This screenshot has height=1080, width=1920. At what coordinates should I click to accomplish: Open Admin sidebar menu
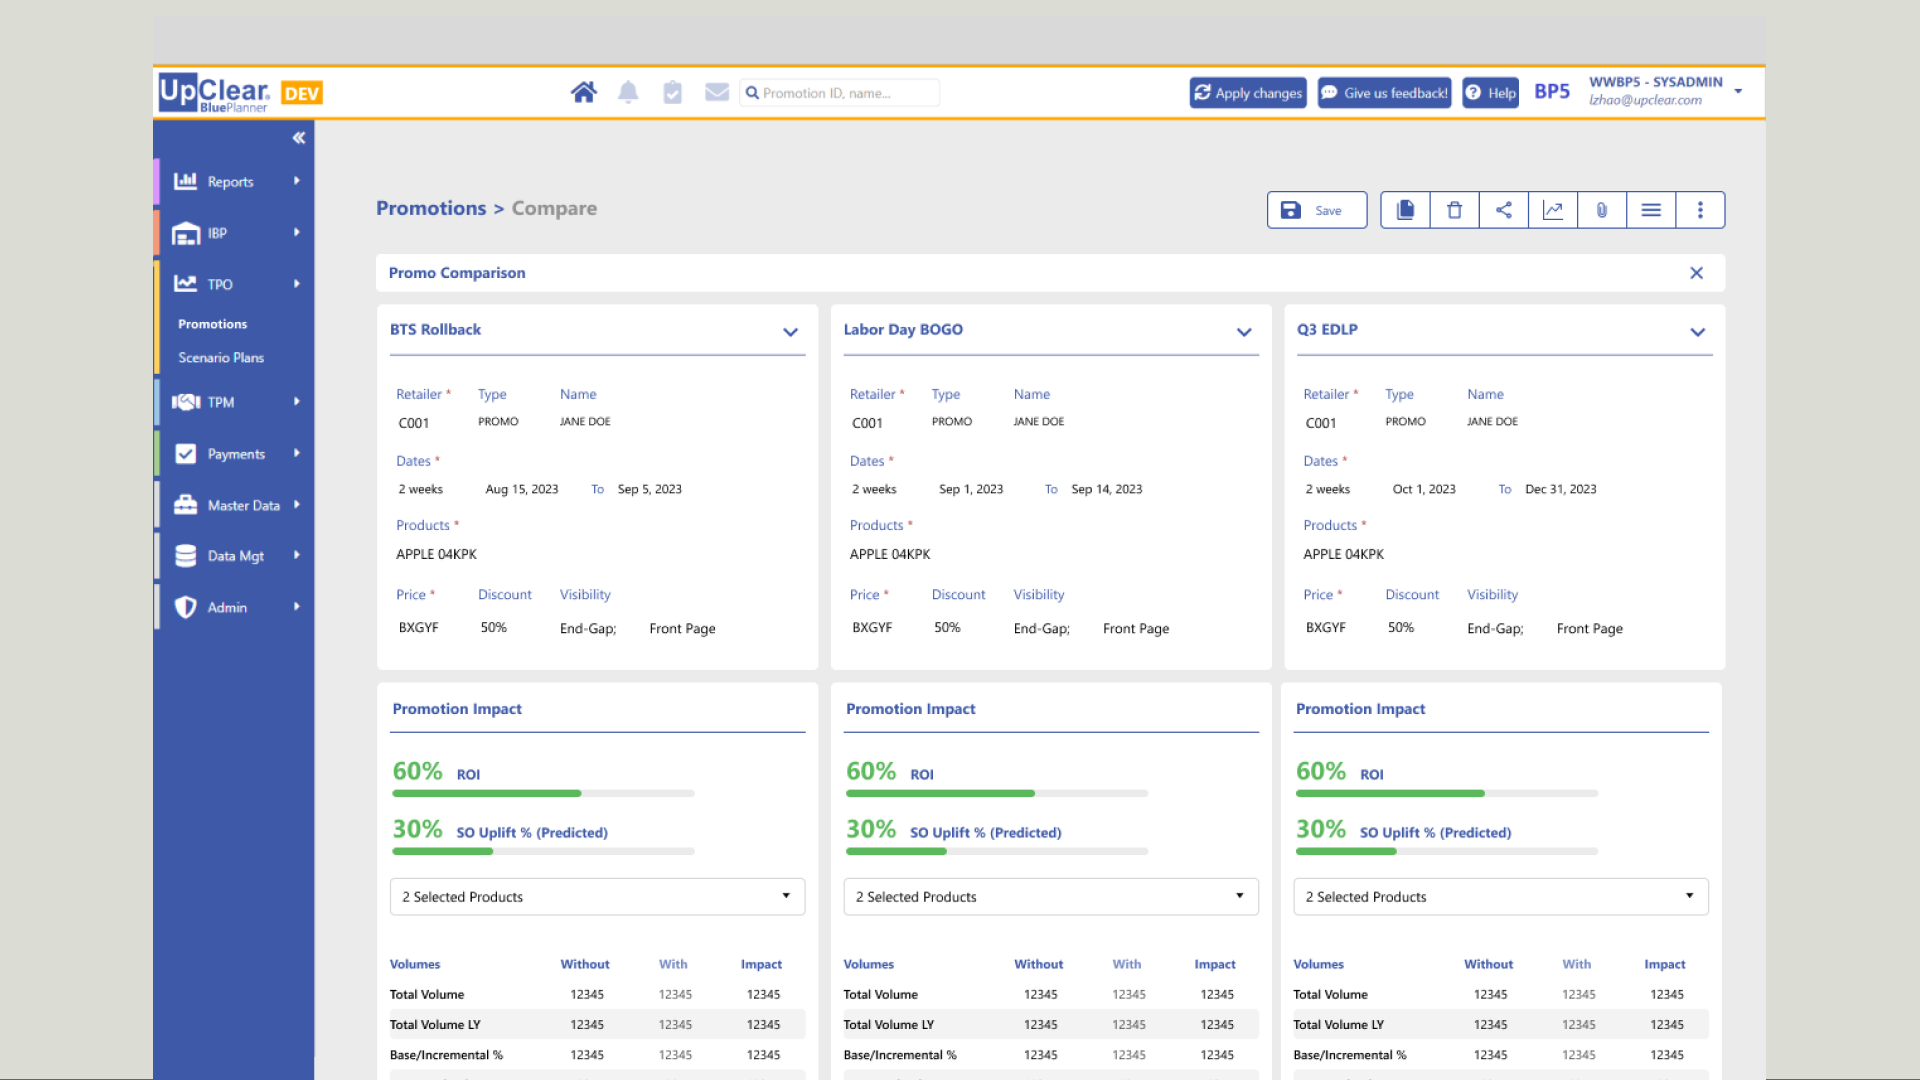point(234,607)
